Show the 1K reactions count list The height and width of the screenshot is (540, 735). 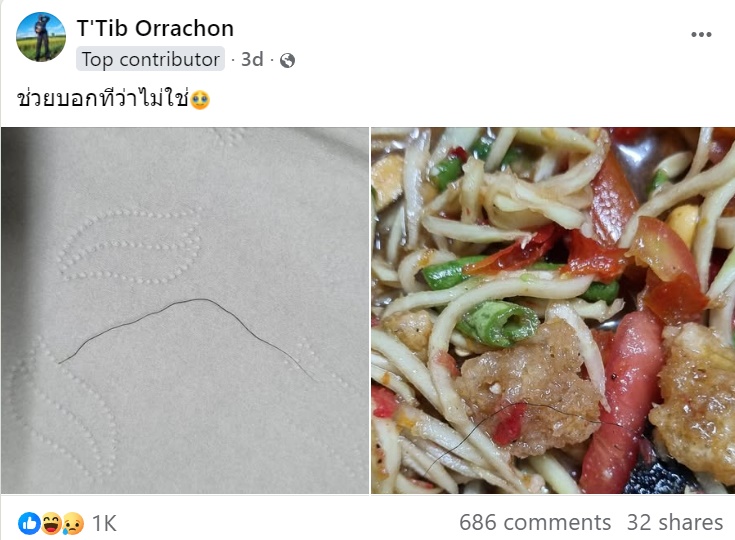tap(104, 524)
